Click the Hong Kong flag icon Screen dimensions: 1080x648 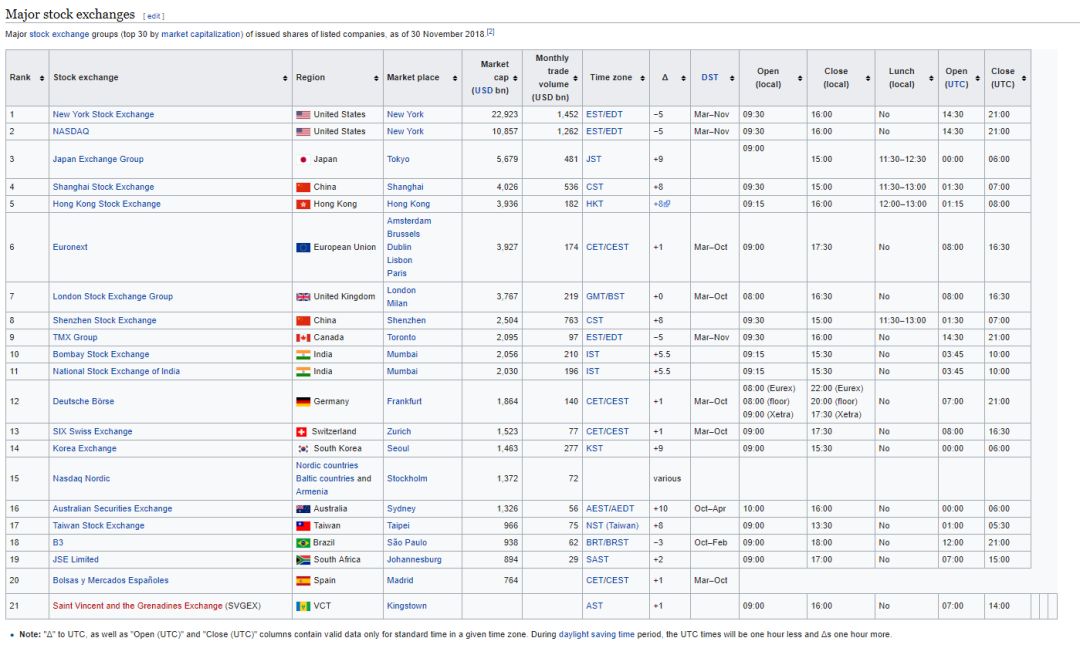coord(303,204)
